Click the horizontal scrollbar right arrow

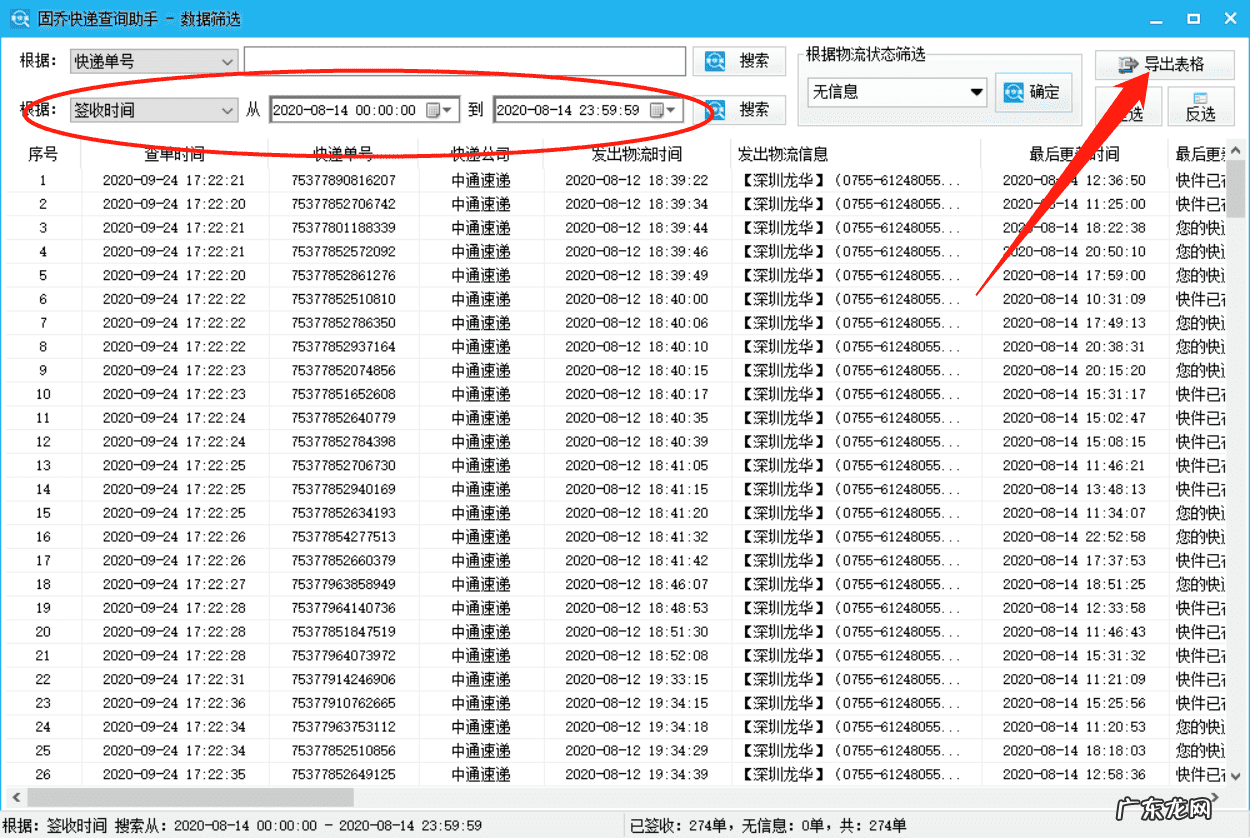pyautogui.click(x=1214, y=797)
